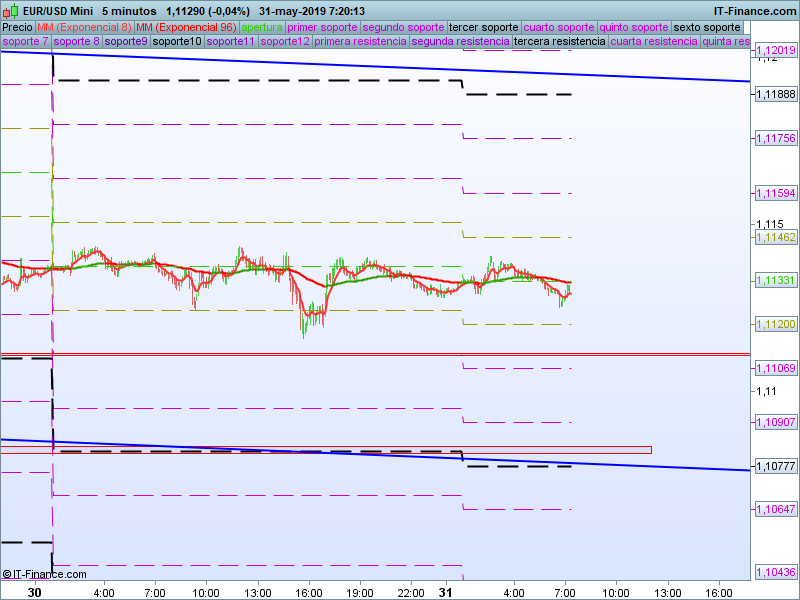Select the primera resistencia legend label
This screenshot has width=800, height=600.
click(360, 42)
